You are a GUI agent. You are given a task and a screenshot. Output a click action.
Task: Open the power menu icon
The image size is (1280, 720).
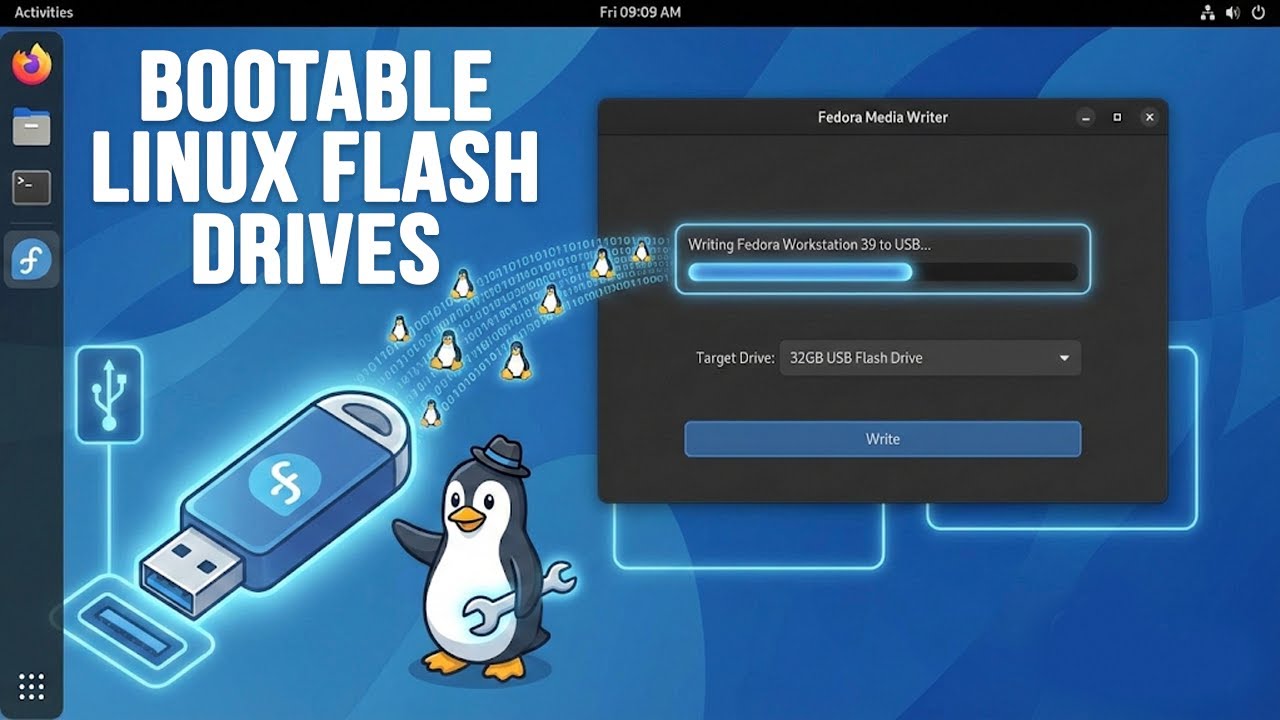(x=1257, y=12)
